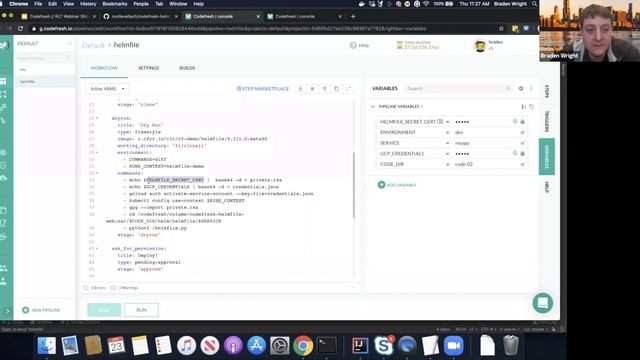This screenshot has width=640, height=360.
Task: Click the Default breadcrumb link
Action: coord(93,45)
